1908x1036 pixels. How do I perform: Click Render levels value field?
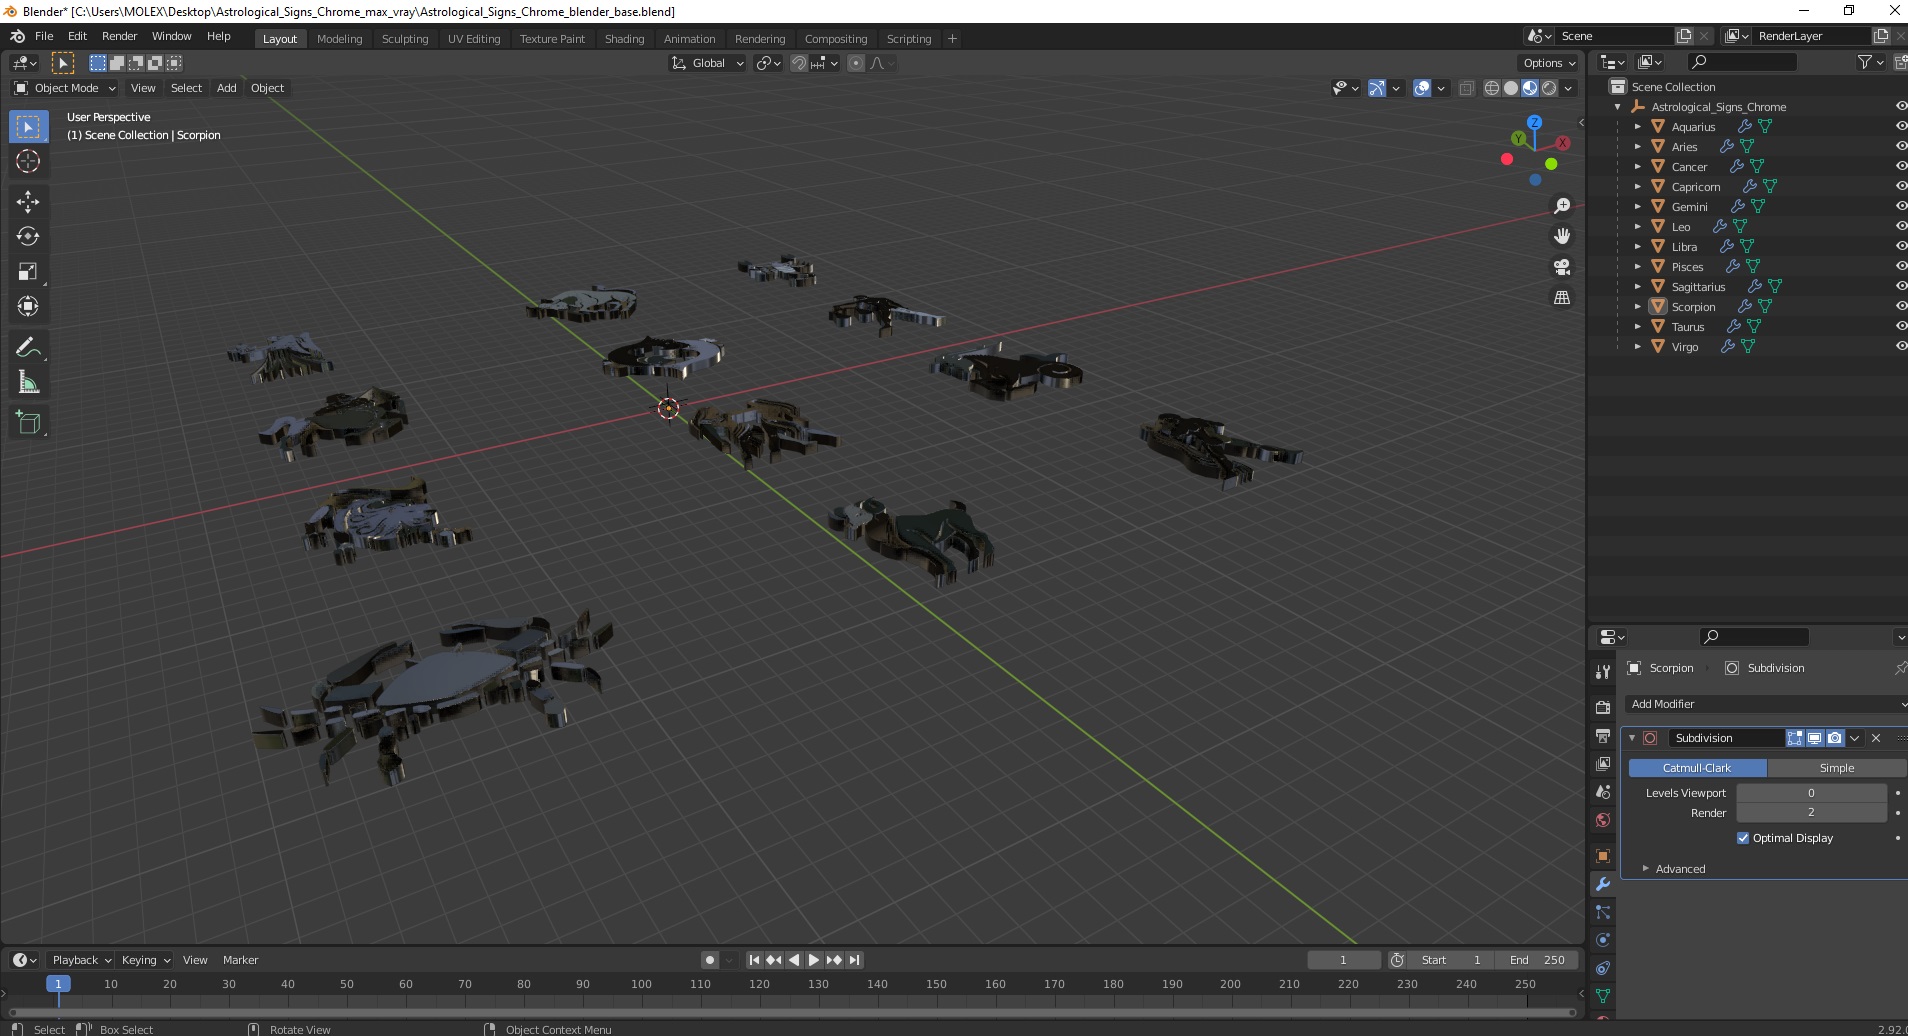click(1811, 813)
